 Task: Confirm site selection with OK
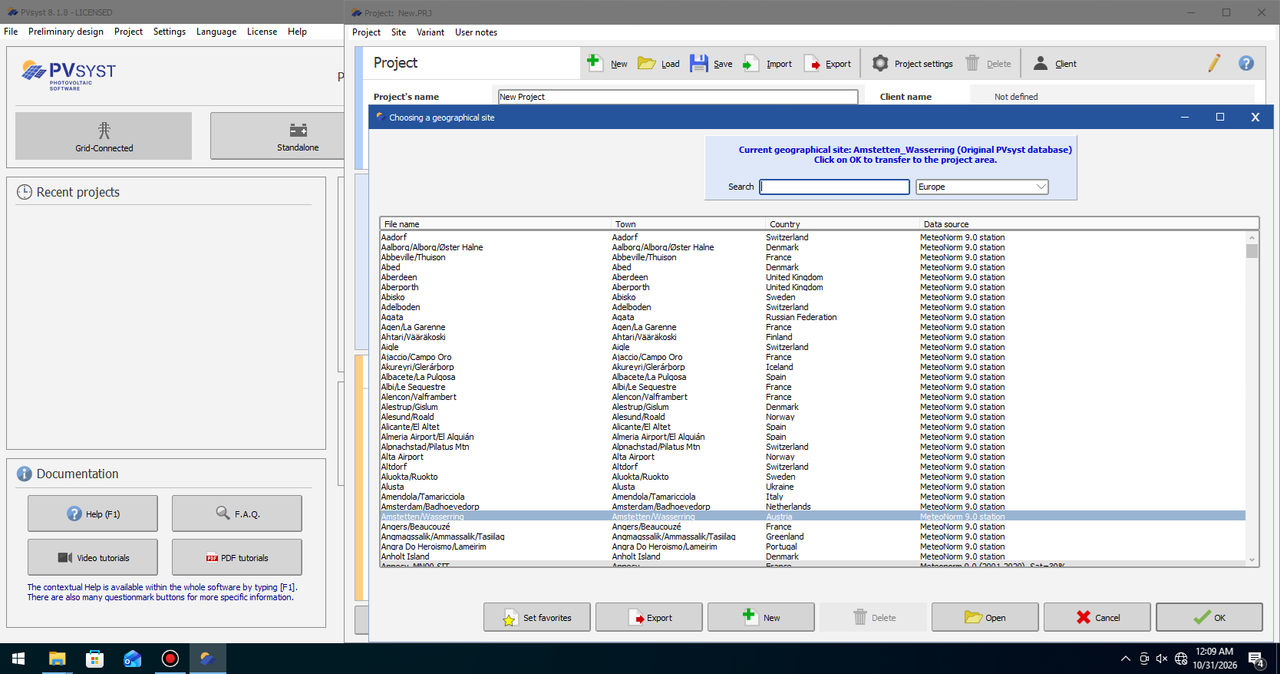(x=1209, y=617)
